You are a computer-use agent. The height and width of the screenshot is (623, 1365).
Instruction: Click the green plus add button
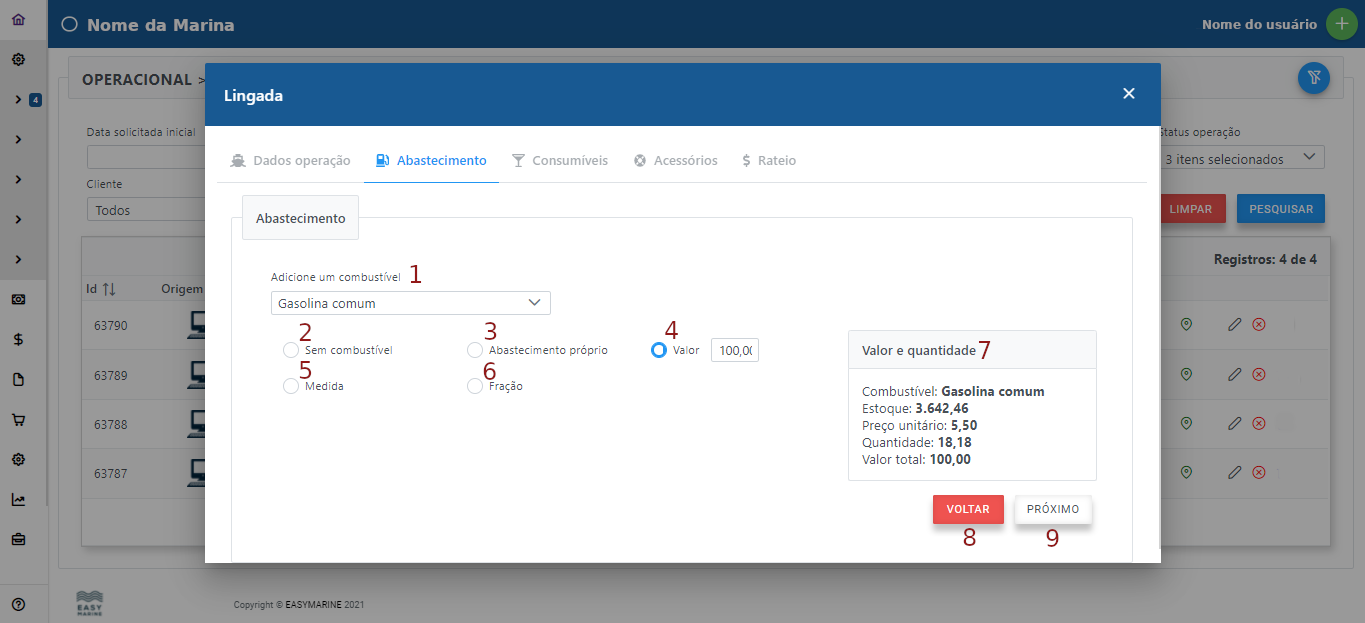point(1341,24)
